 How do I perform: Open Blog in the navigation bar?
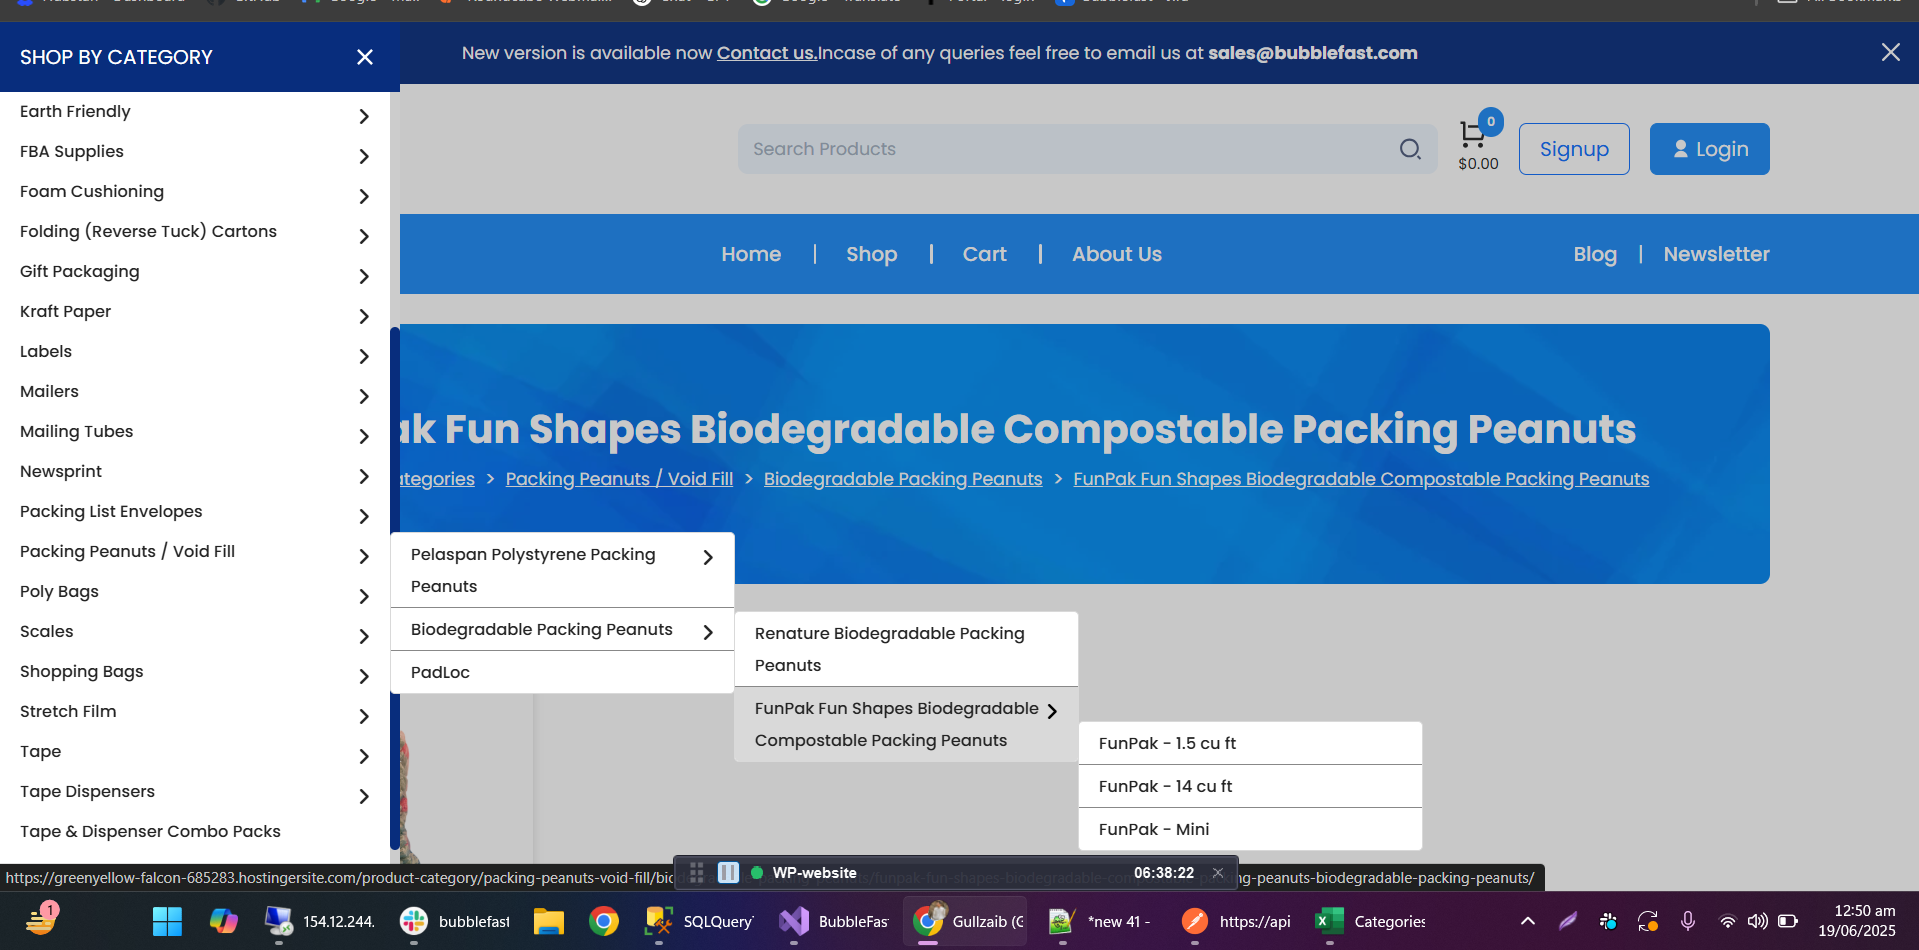pyautogui.click(x=1595, y=254)
